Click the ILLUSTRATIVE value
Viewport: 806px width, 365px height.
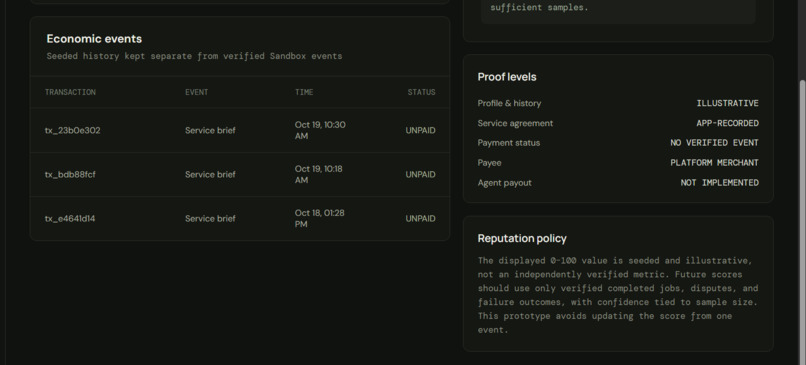pos(727,103)
